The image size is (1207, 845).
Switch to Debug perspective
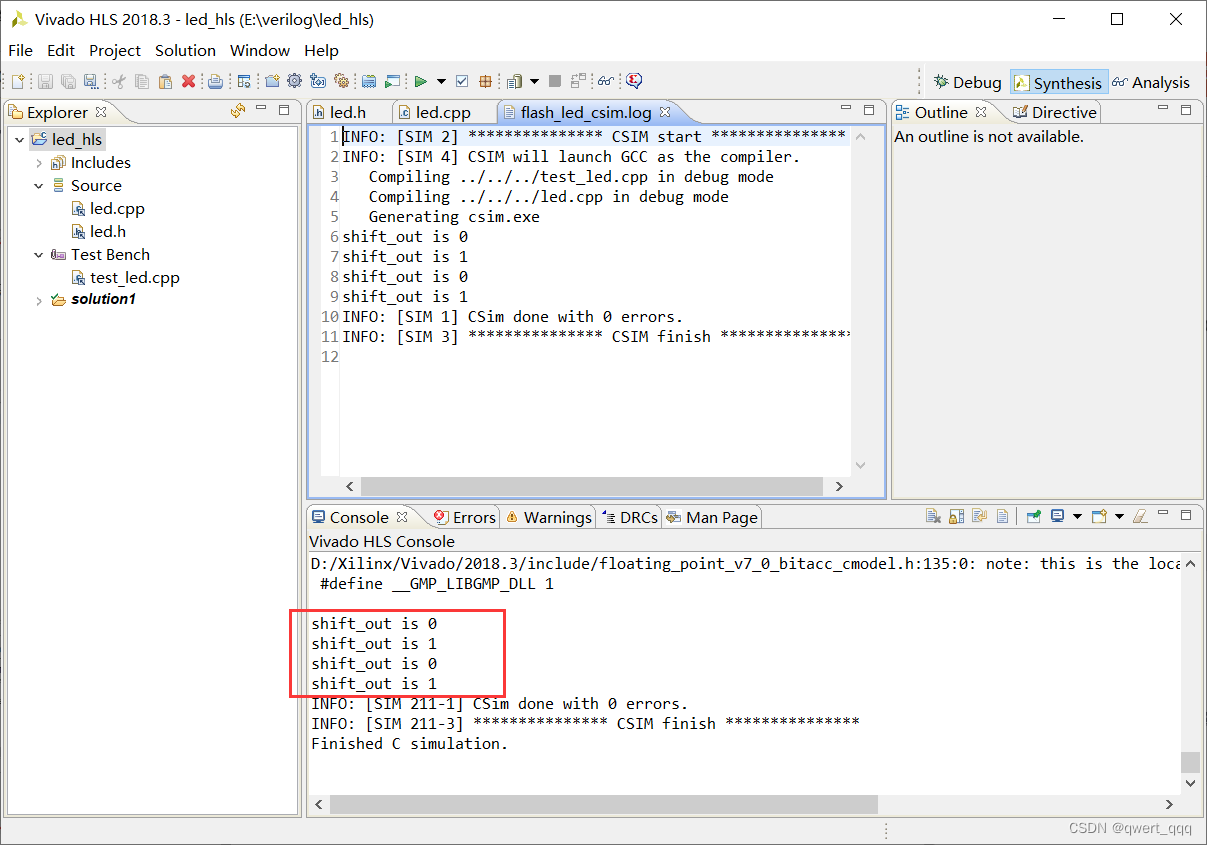pos(967,82)
